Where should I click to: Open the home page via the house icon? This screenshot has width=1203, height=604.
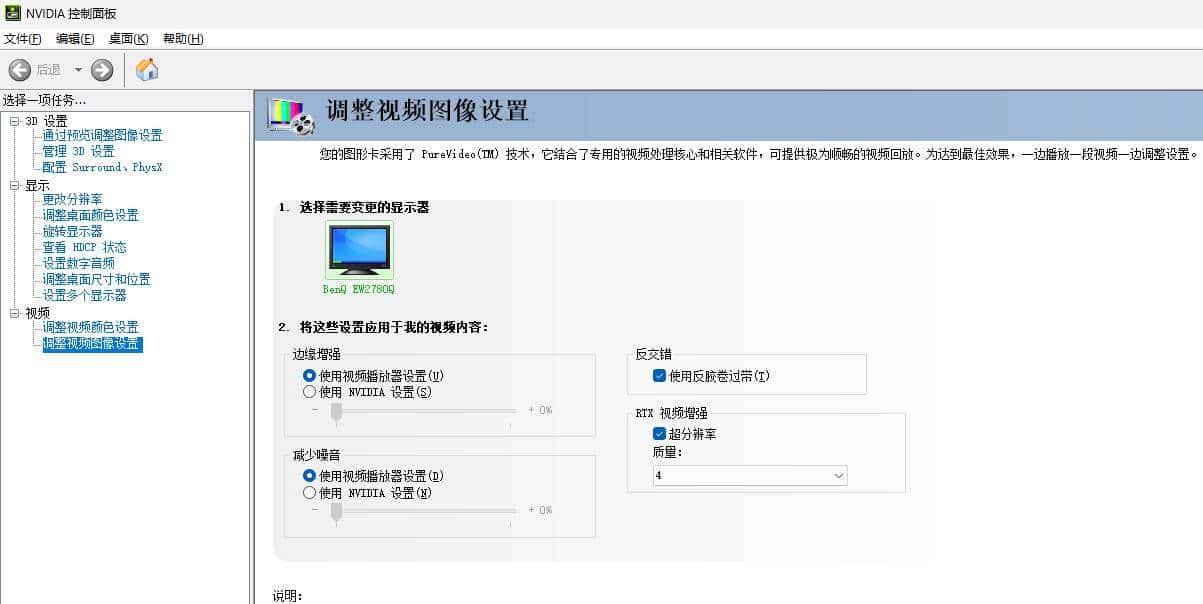pyautogui.click(x=146, y=70)
